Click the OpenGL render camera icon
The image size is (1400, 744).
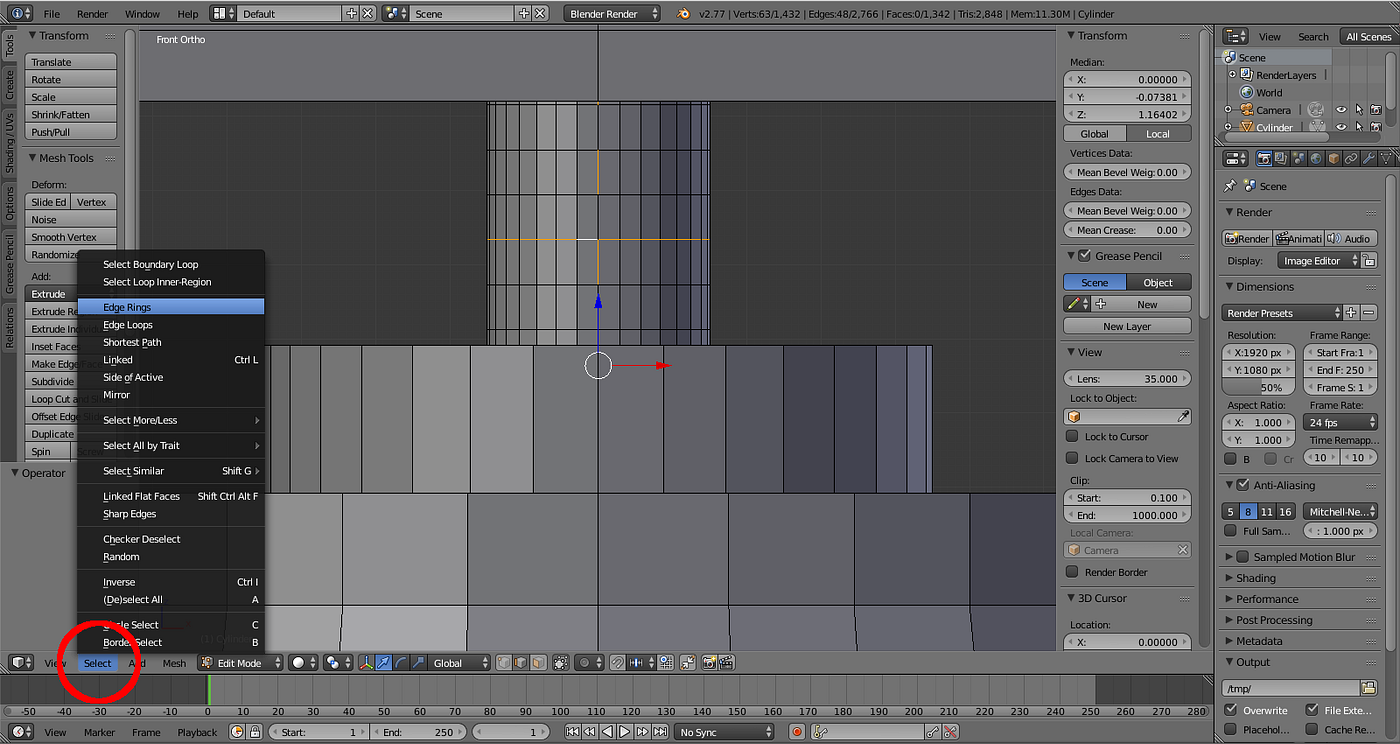pos(709,663)
